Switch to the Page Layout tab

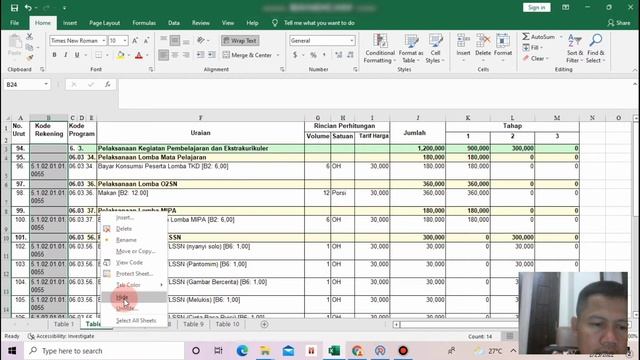pos(104,23)
